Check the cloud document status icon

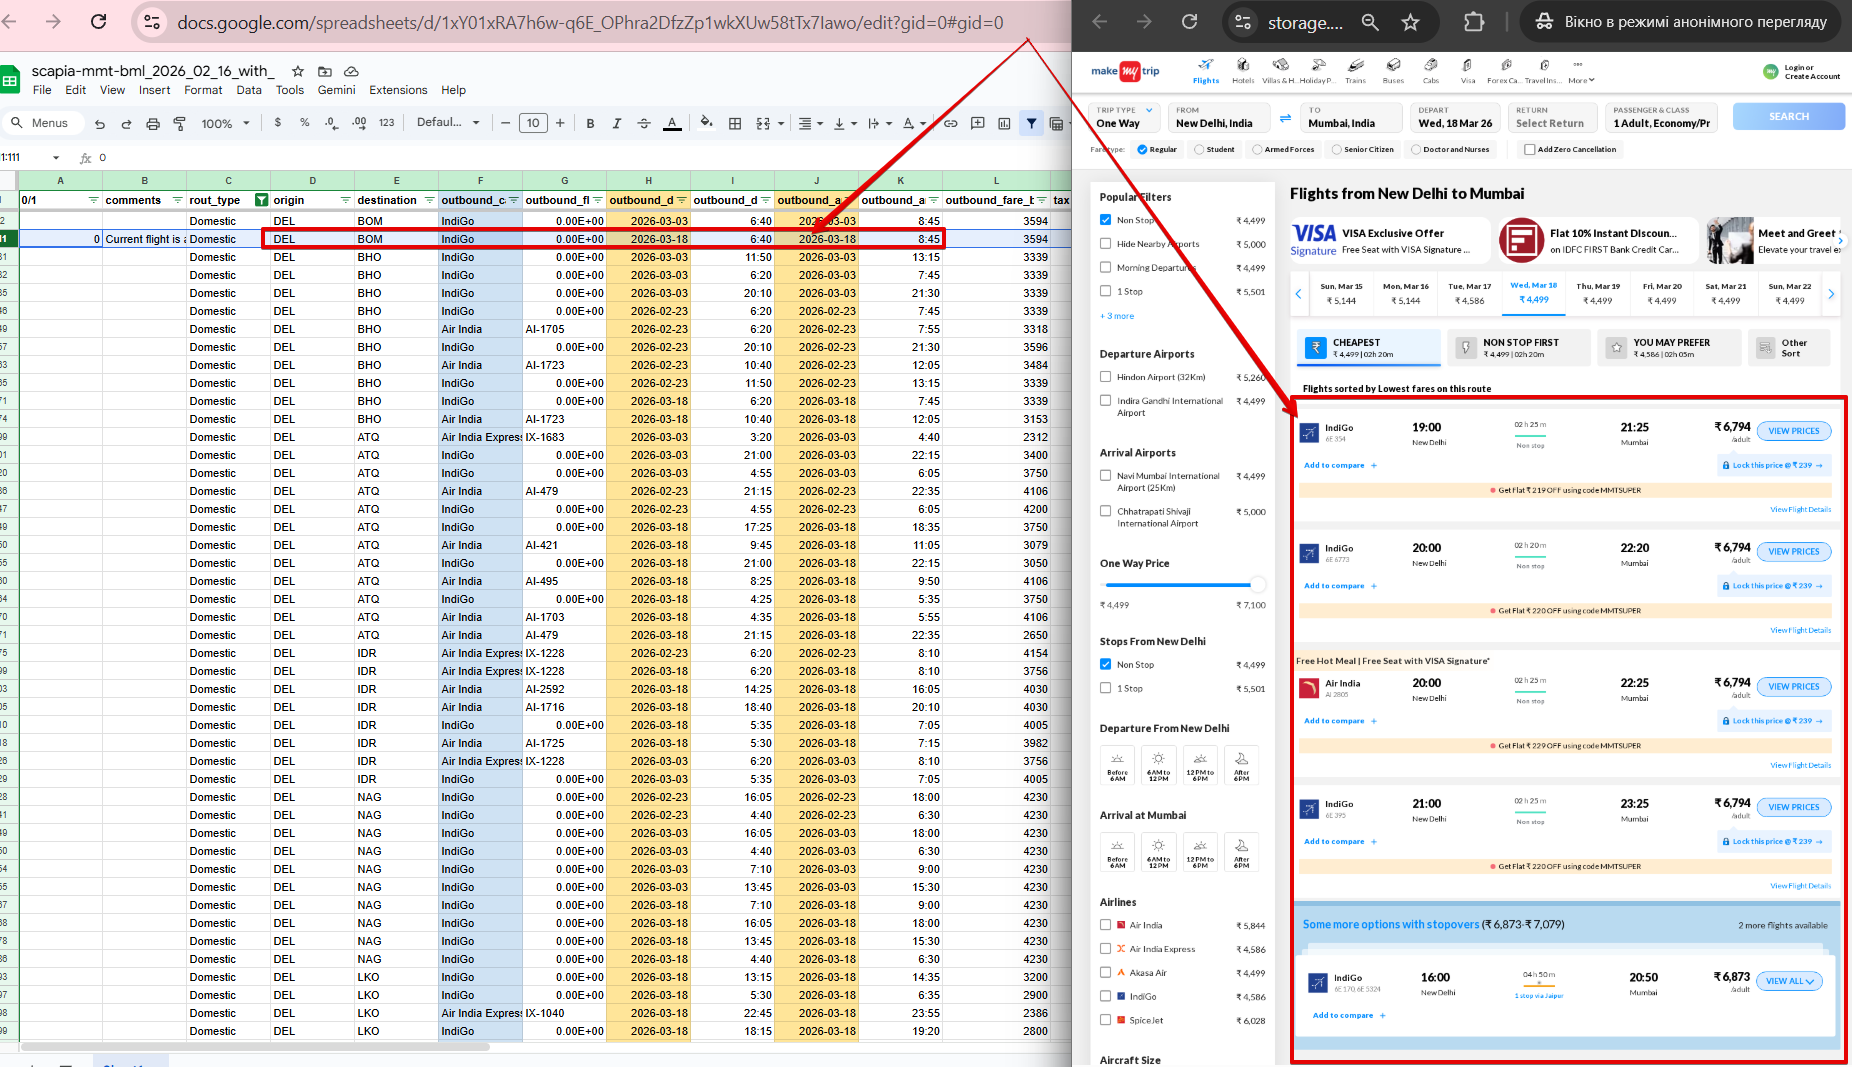[x=351, y=71]
